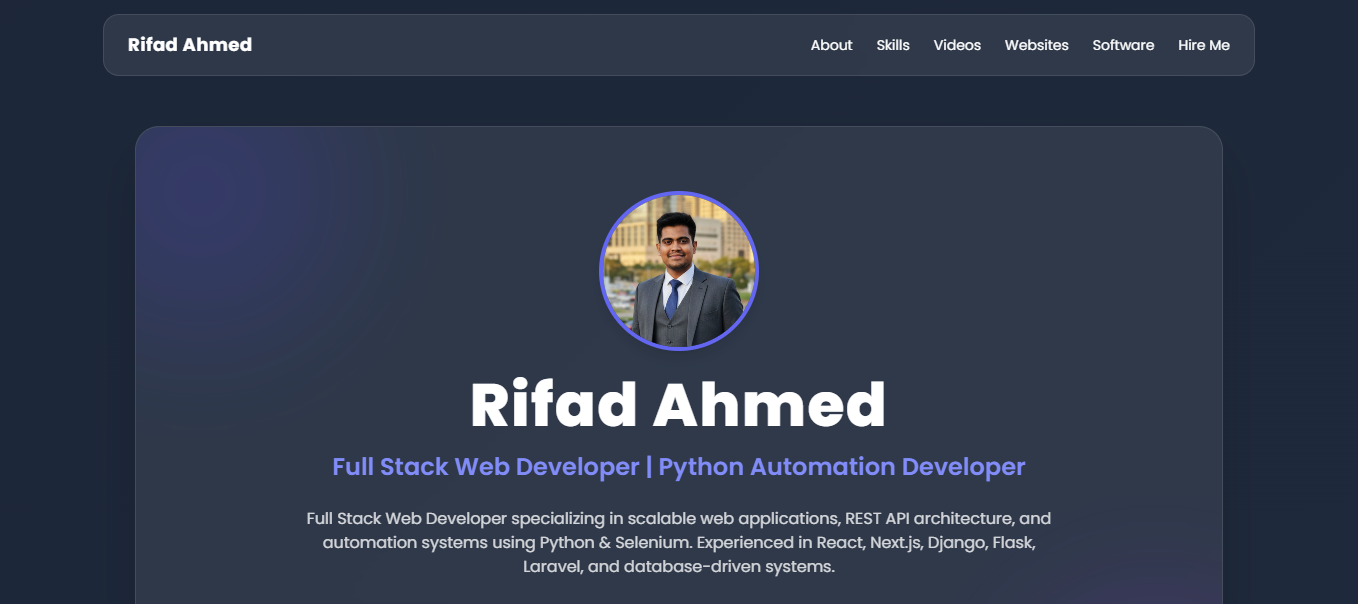Click 'Next.js' in the description paragraph
This screenshot has width=1358, height=604.
(x=892, y=543)
